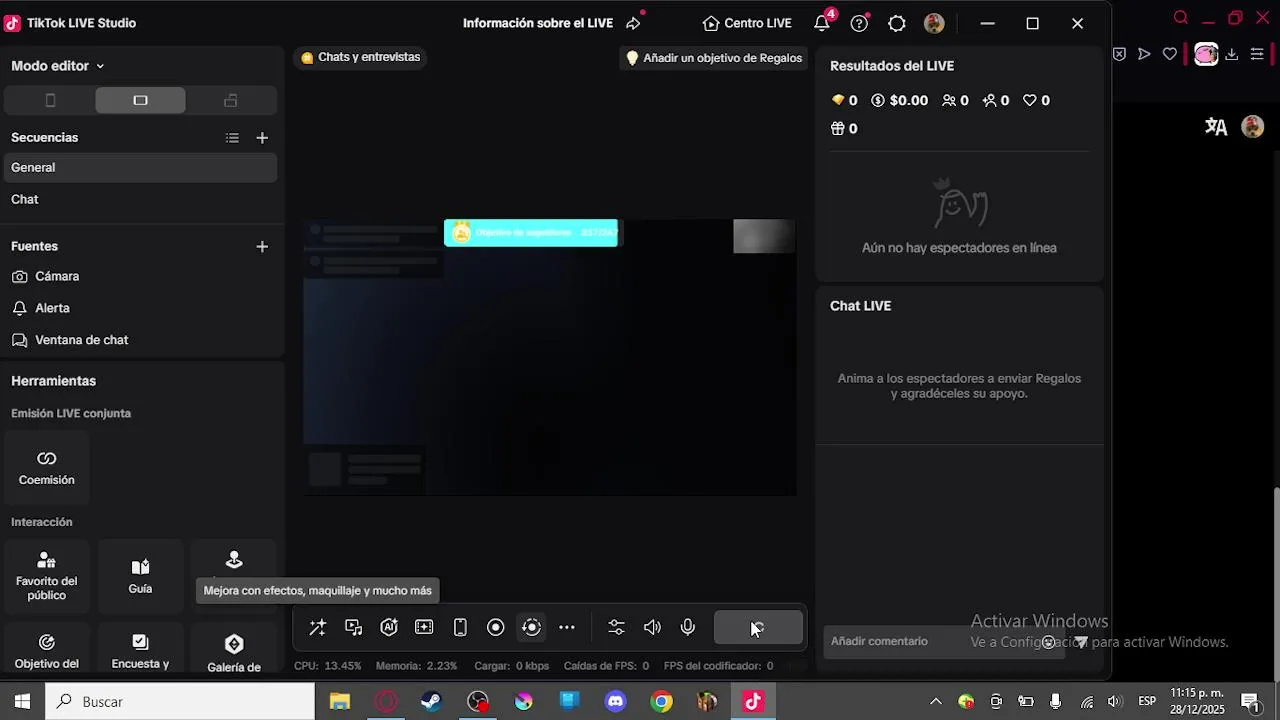
Task: Click the download icon in background browser
Action: tap(1231, 54)
